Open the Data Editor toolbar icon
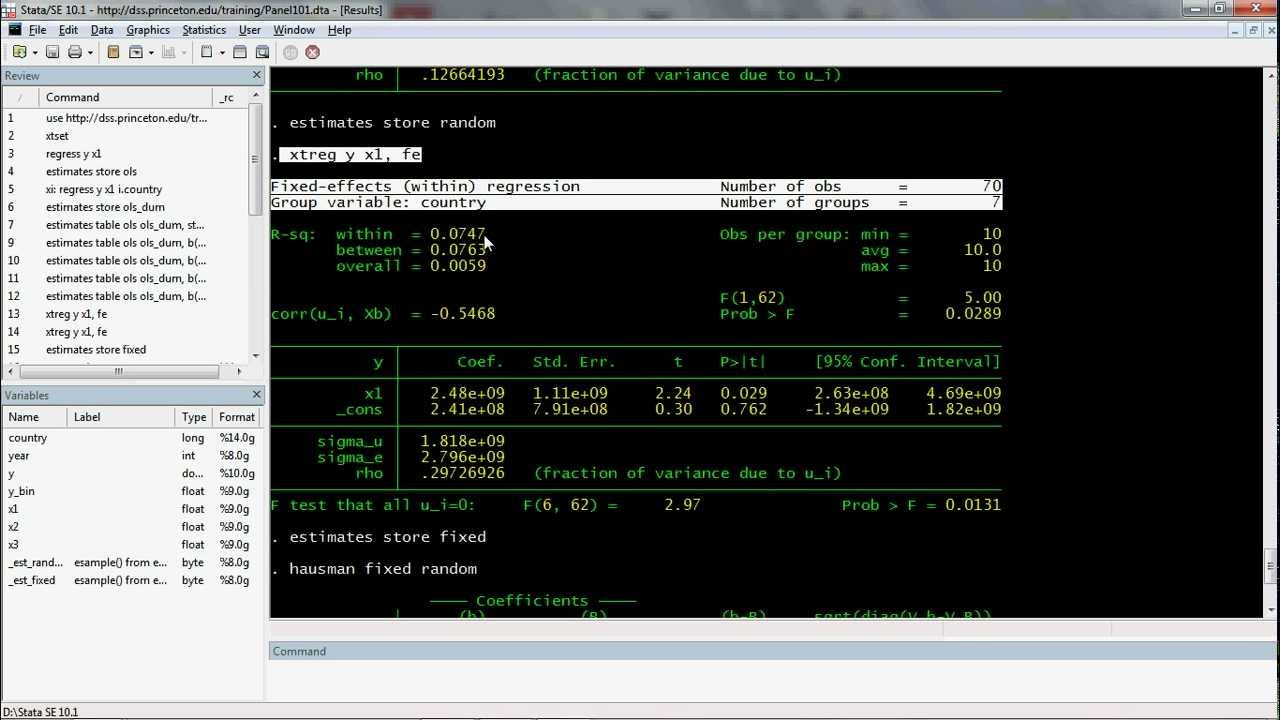1280x720 pixels. [240, 52]
